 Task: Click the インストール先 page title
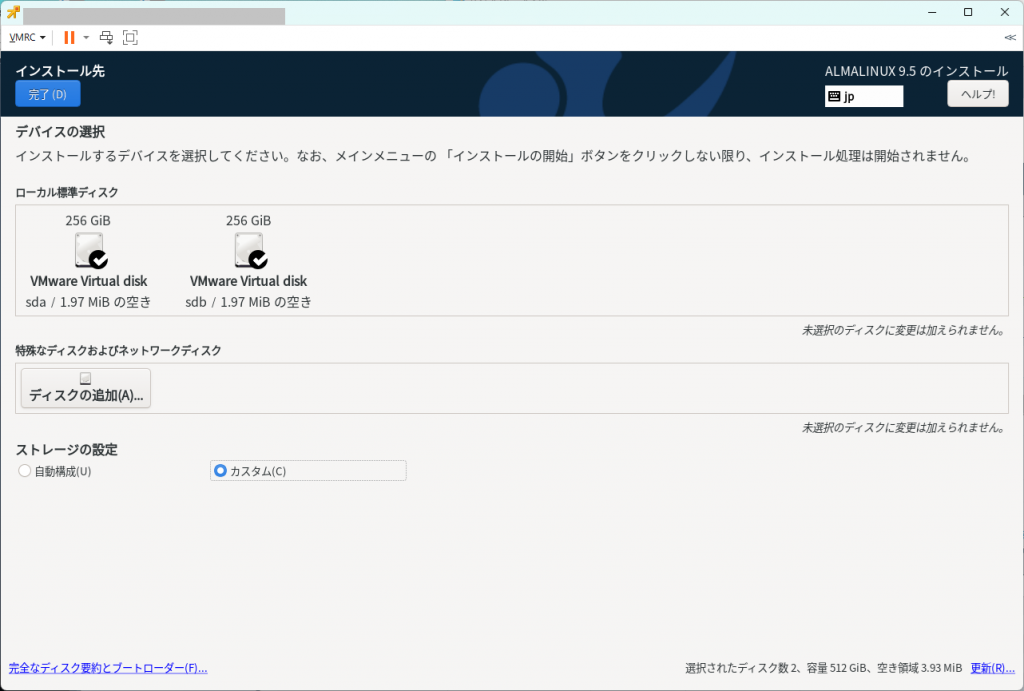click(60, 71)
